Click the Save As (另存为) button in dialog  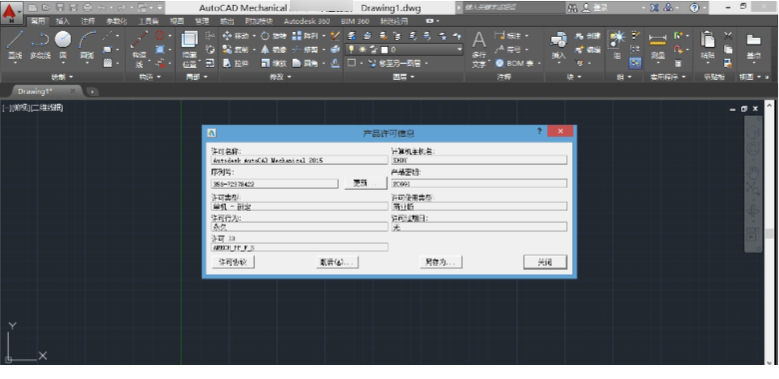tap(441, 262)
